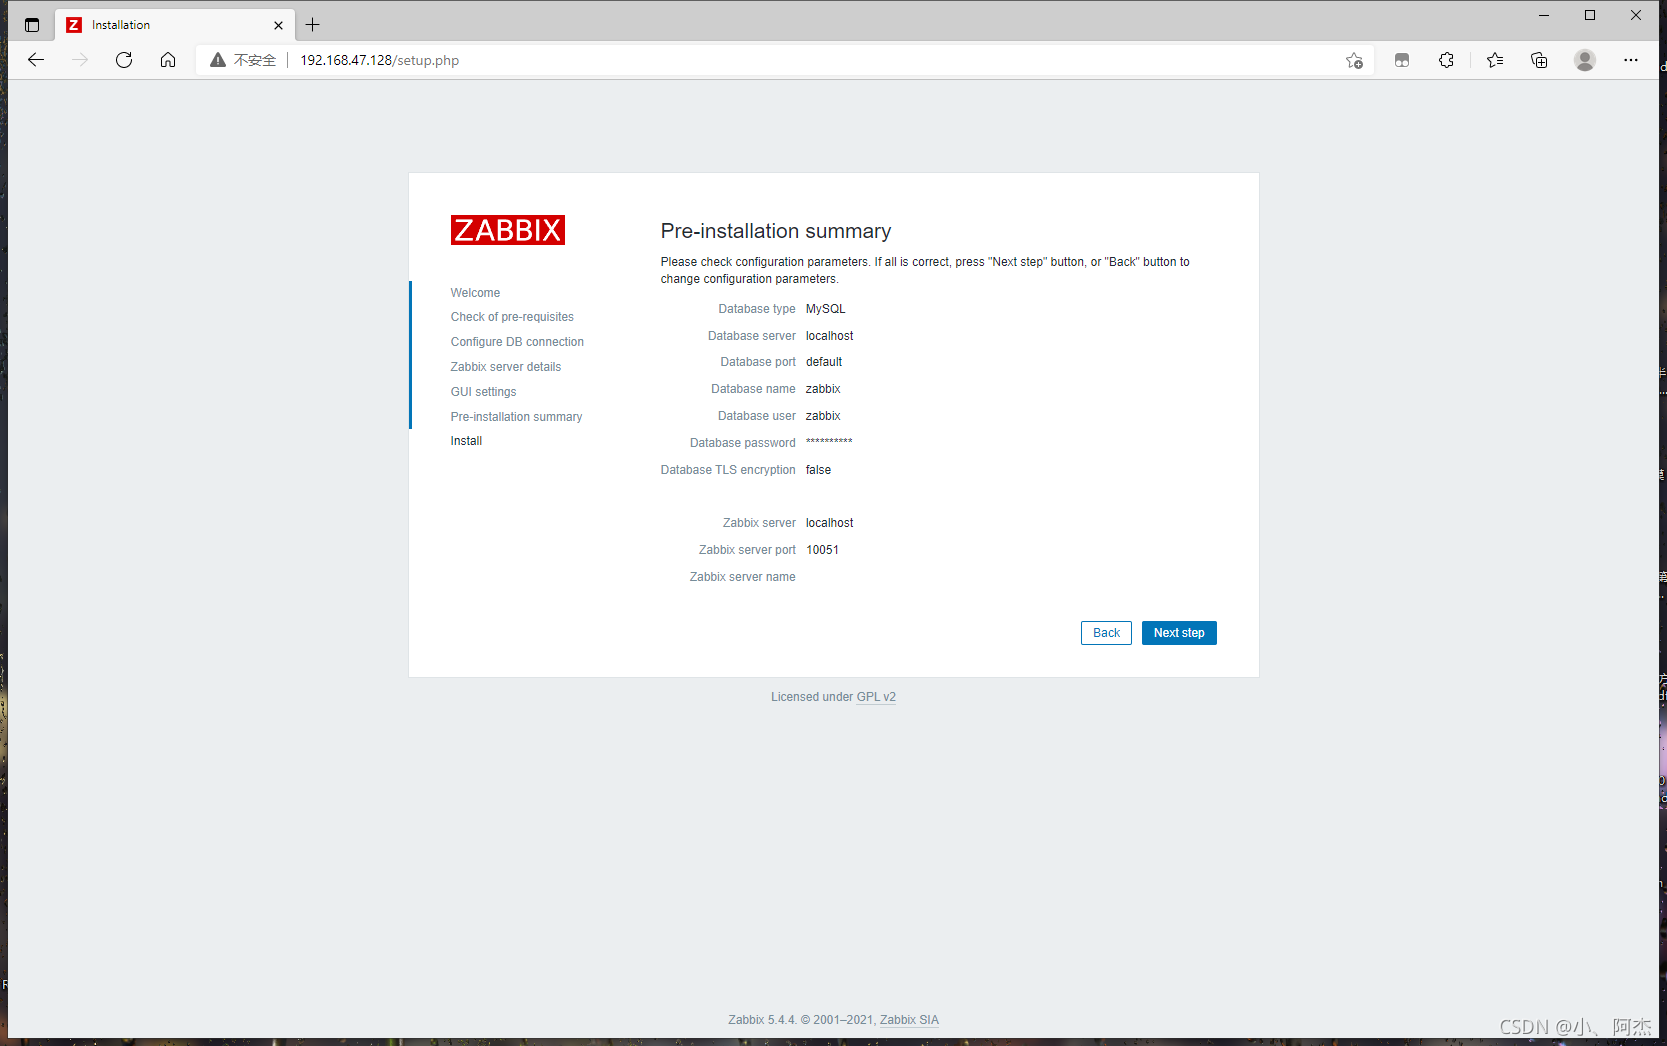Open the tab actions menu icon
Viewport: 1667px width, 1046px height.
pyautogui.click(x=32, y=25)
